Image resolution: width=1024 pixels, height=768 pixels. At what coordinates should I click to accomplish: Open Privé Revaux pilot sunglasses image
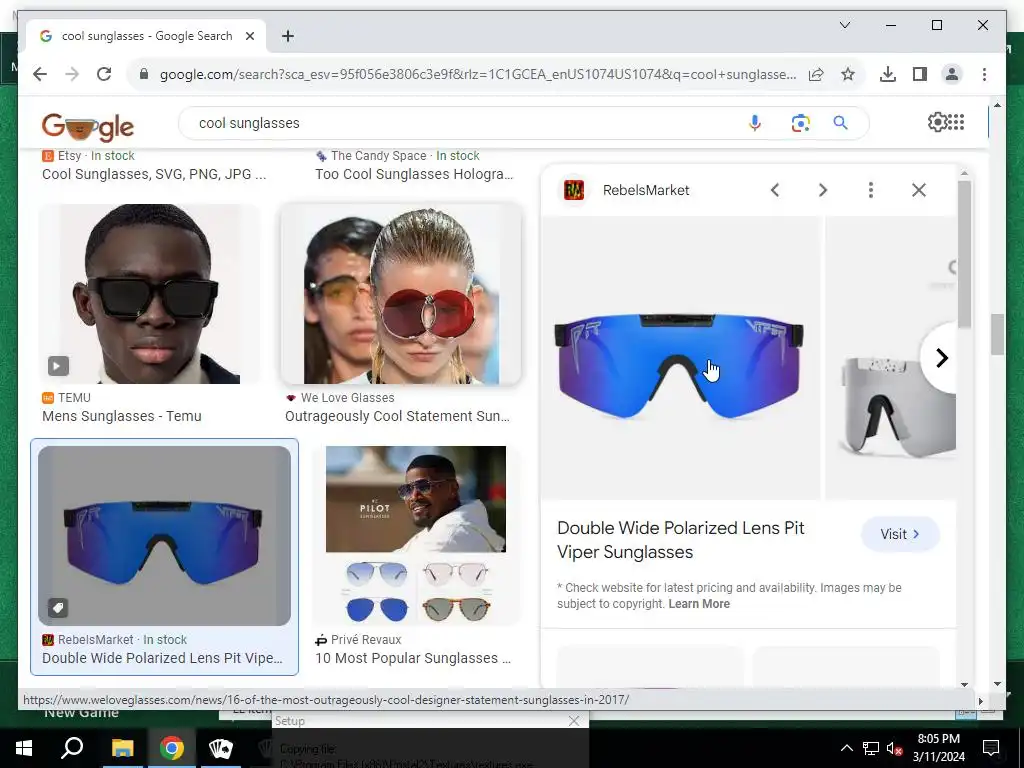coord(416,536)
